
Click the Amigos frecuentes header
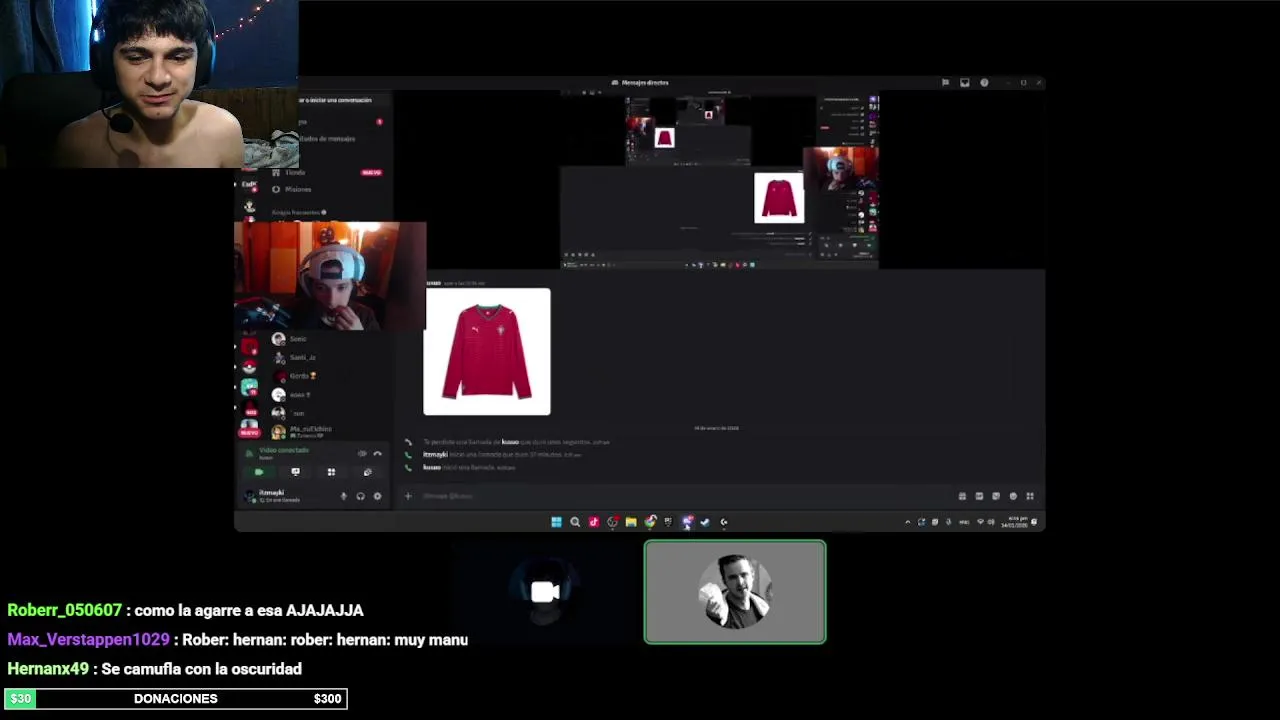click(298, 212)
